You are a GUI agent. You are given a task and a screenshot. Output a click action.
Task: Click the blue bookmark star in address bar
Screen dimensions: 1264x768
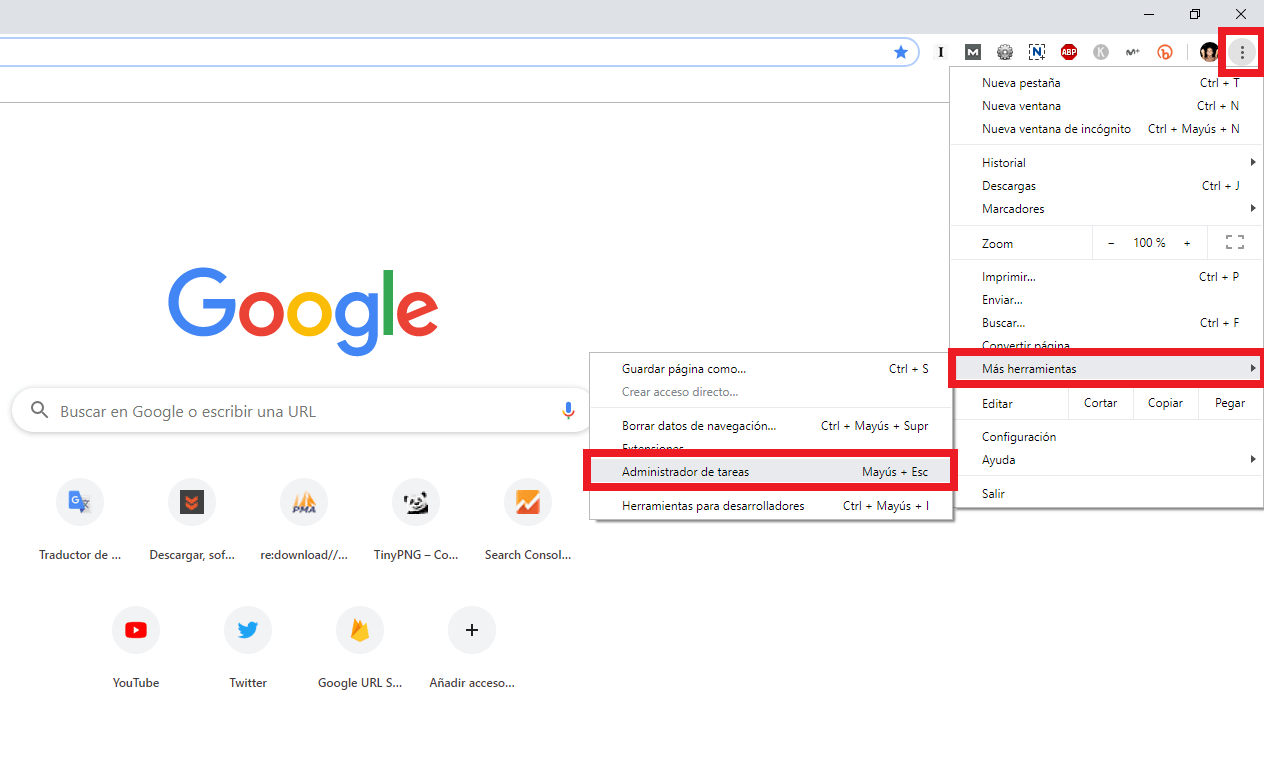[901, 52]
